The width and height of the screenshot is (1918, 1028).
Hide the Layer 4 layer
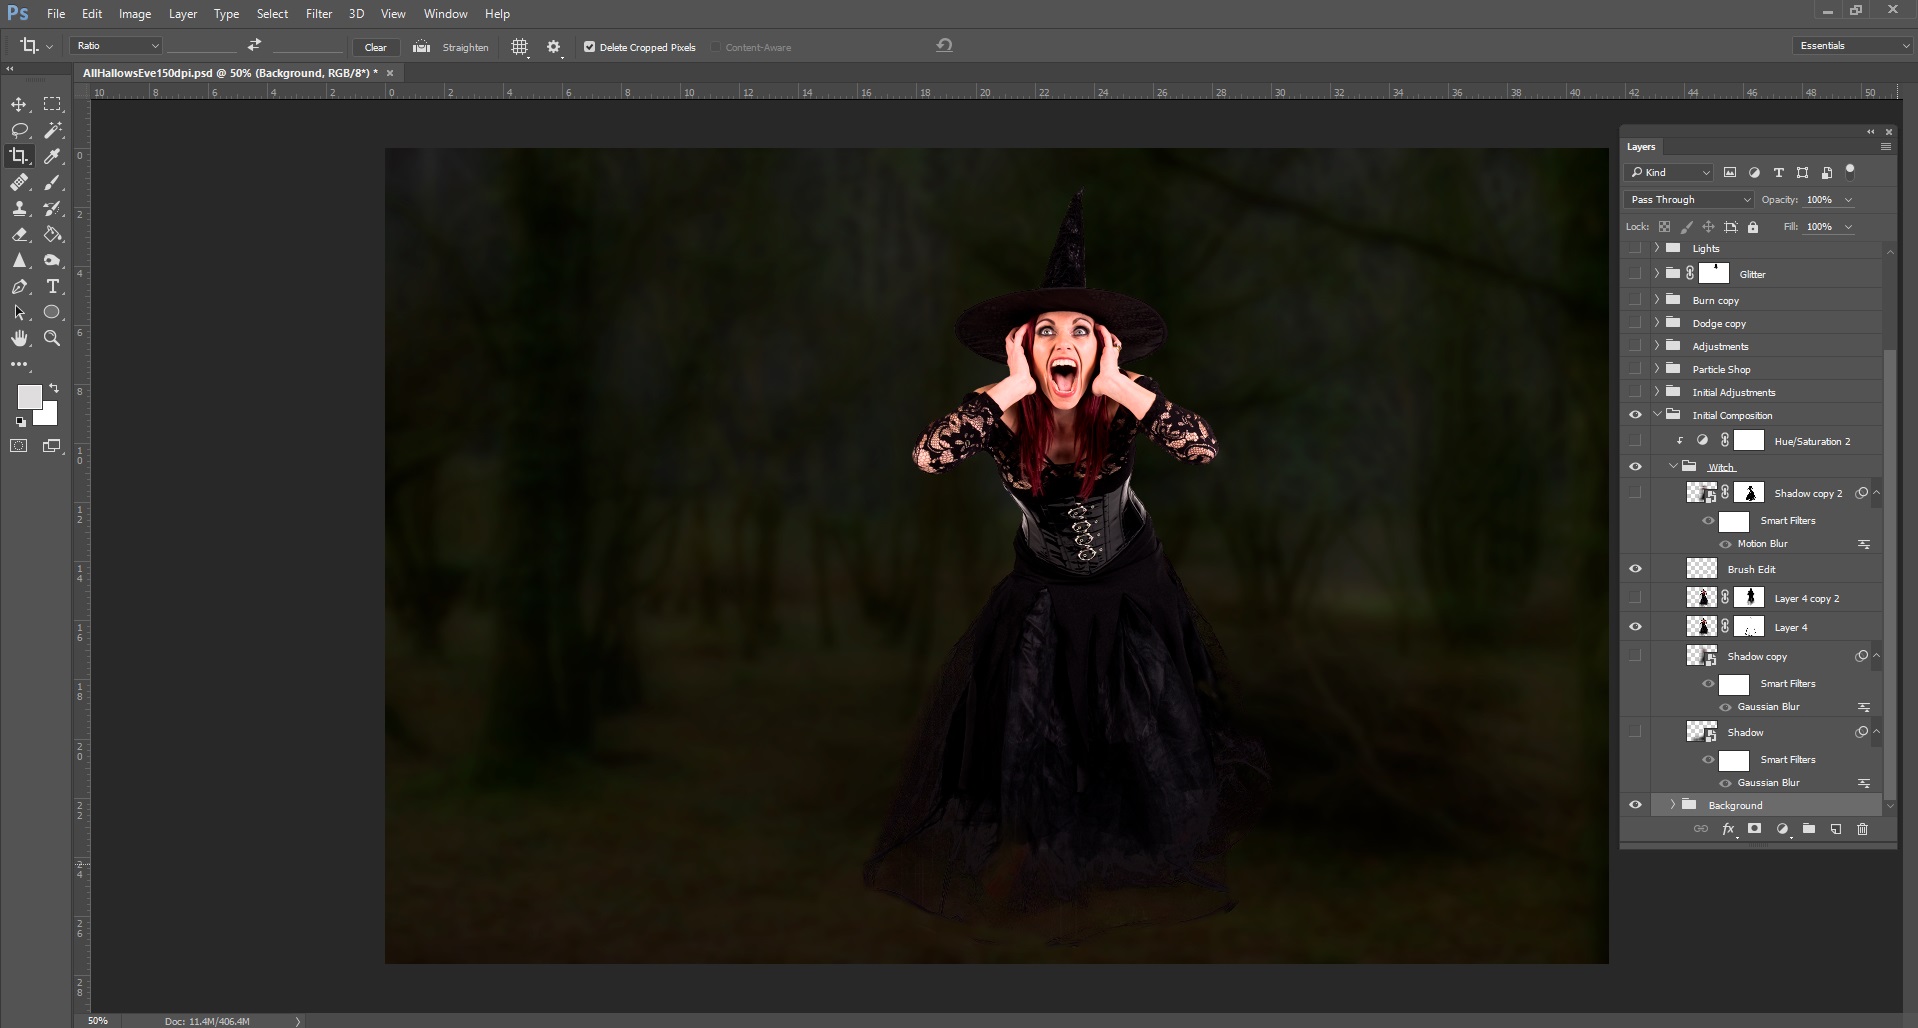tap(1635, 627)
